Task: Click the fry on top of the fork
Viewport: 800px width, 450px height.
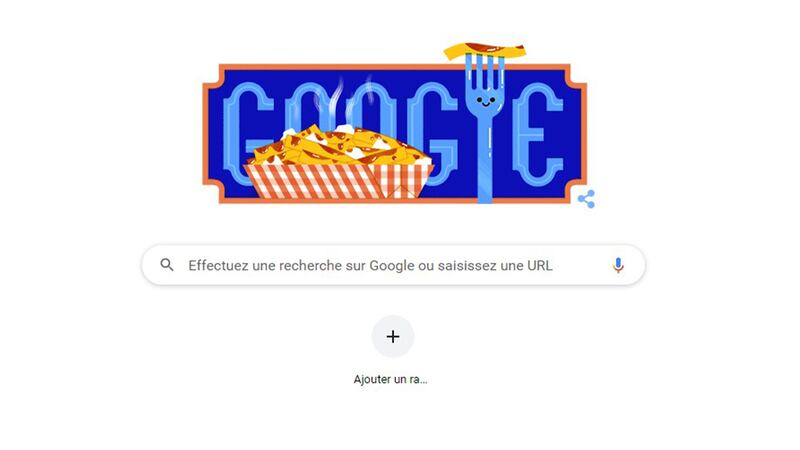Action: coord(485,51)
